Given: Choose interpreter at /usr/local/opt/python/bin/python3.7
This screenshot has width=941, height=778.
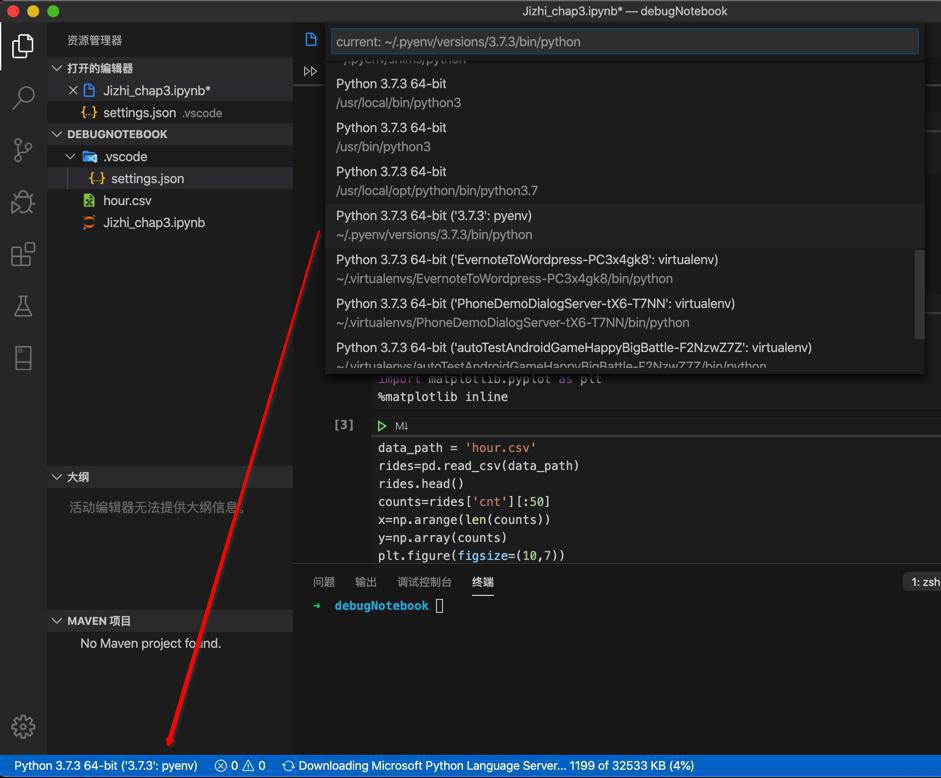Looking at the screenshot, I should [x=624, y=181].
